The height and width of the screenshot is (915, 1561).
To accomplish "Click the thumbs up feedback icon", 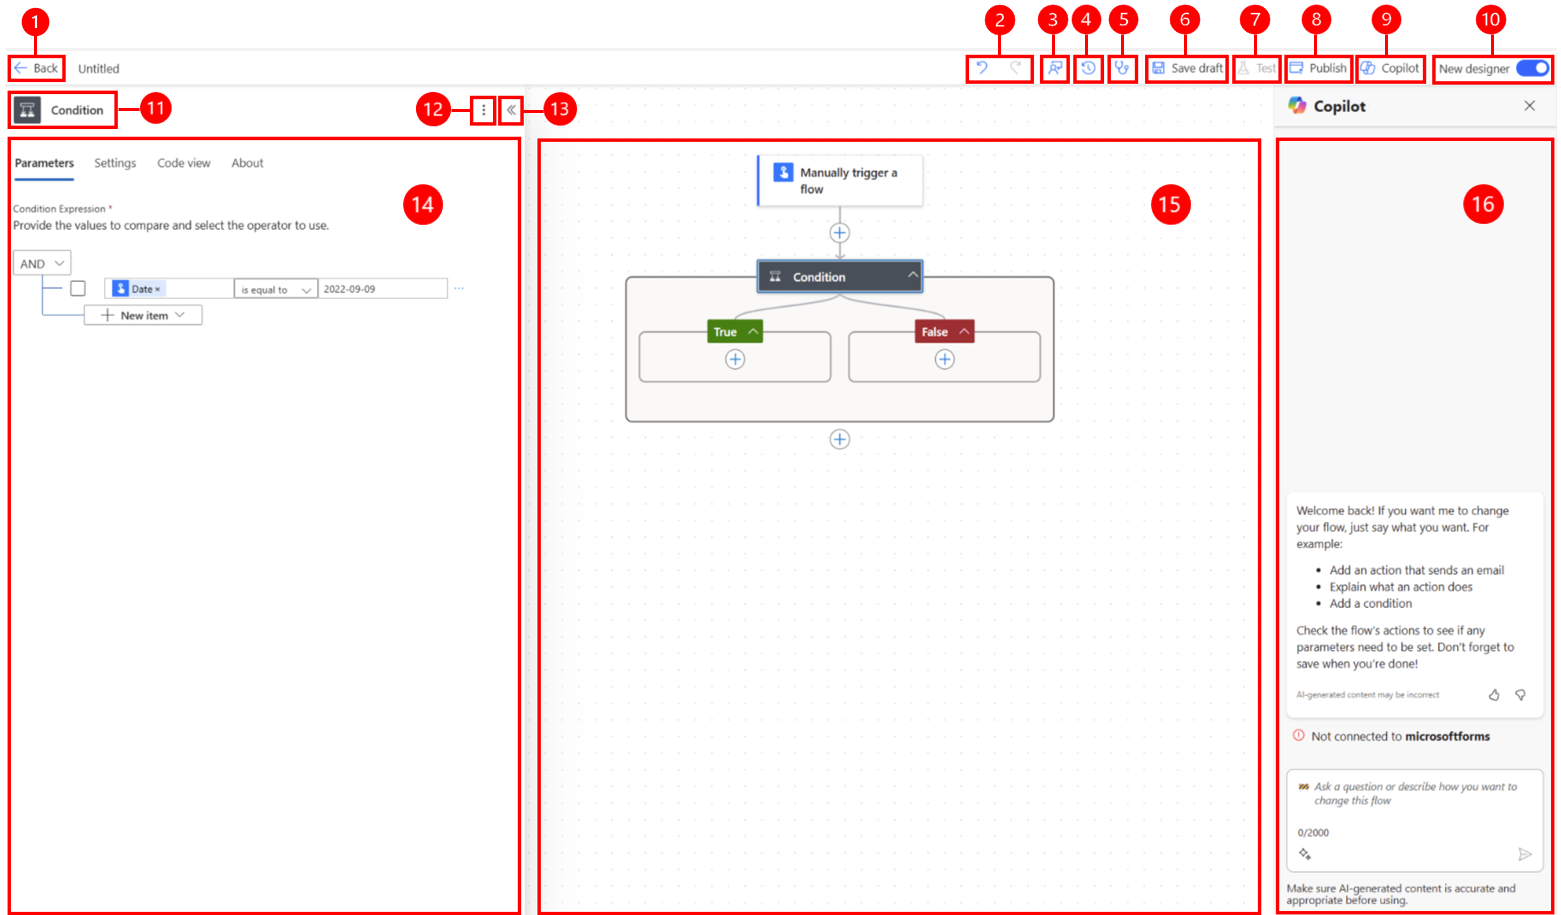I will [1494, 694].
